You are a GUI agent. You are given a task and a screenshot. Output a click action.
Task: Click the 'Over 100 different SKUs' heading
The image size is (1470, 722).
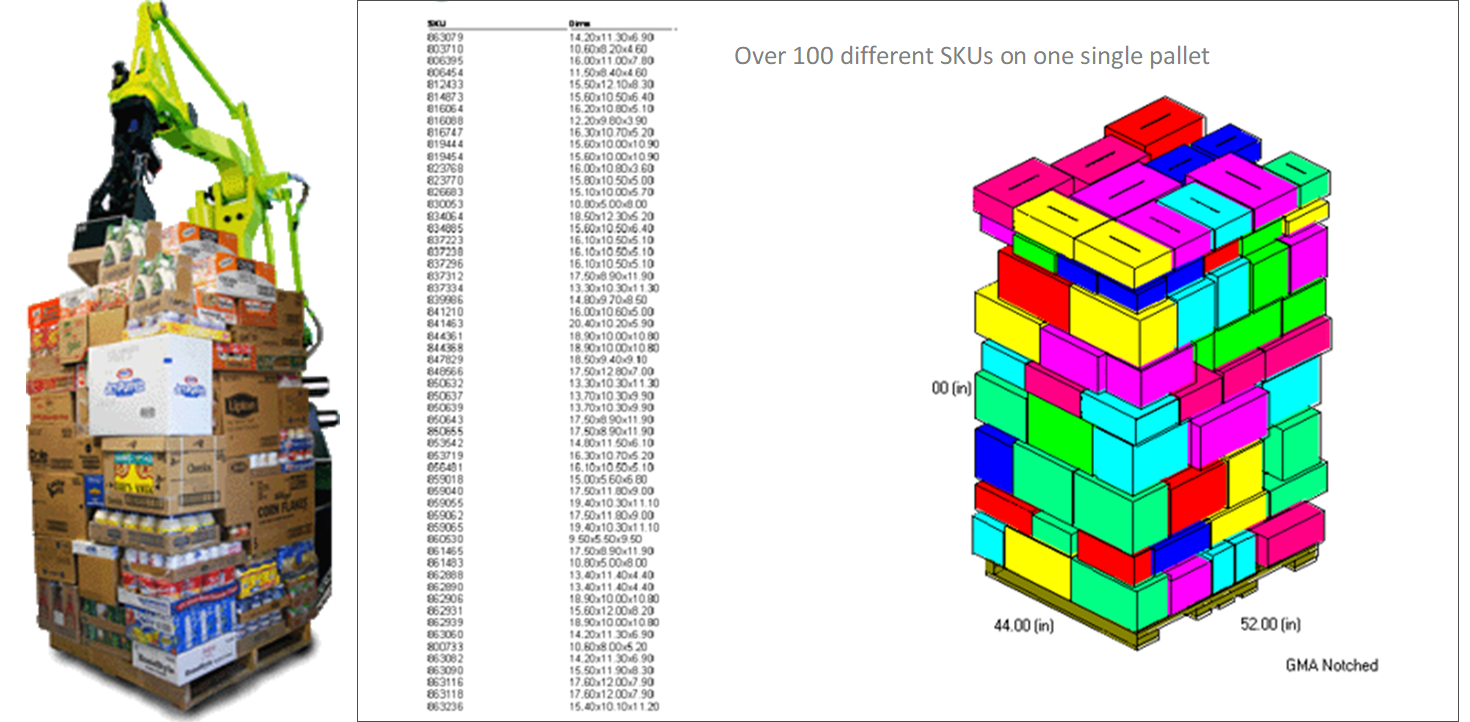coord(971,56)
